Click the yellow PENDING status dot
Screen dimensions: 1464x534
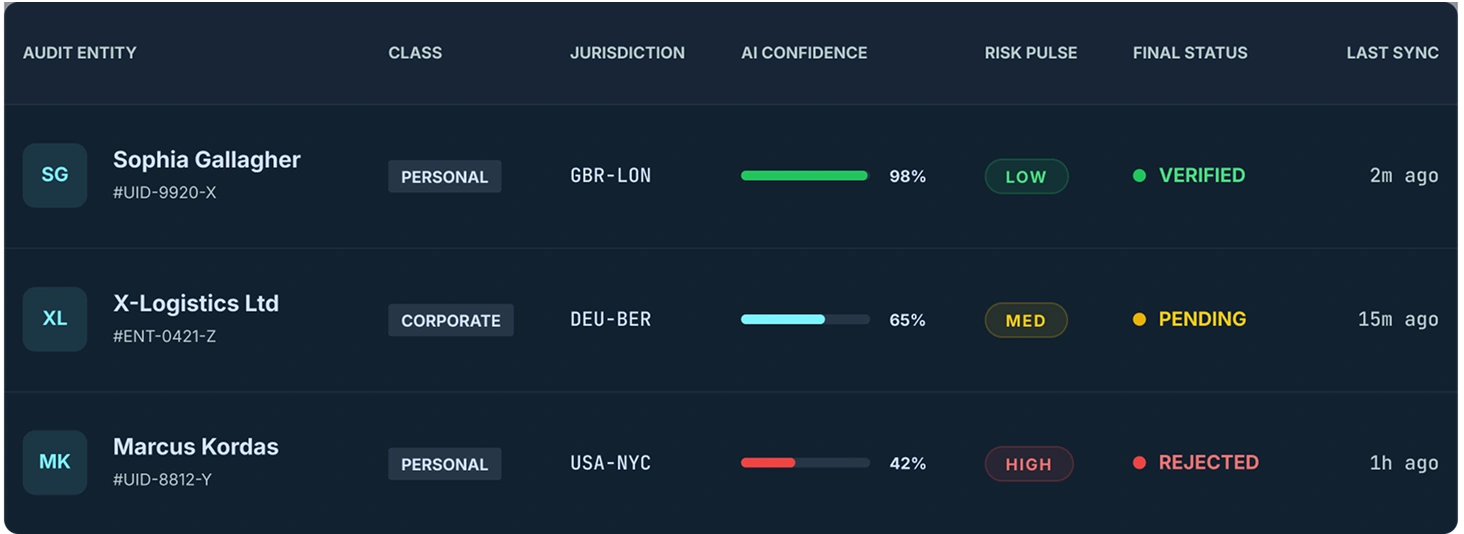click(1139, 320)
